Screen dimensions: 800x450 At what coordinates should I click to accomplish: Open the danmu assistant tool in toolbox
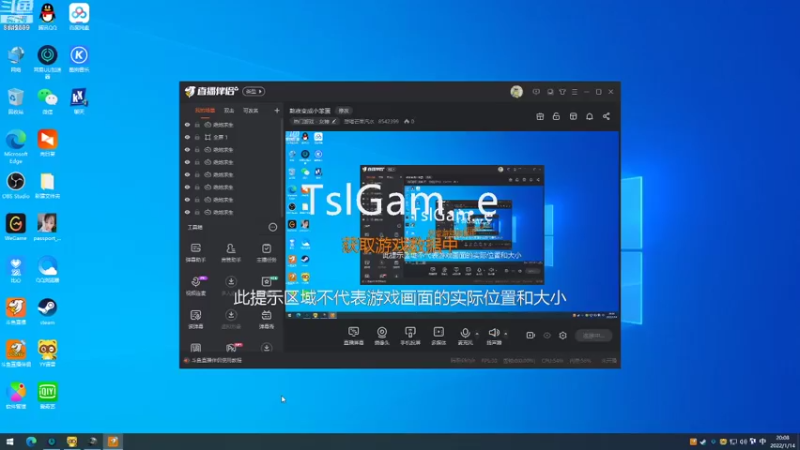195,253
